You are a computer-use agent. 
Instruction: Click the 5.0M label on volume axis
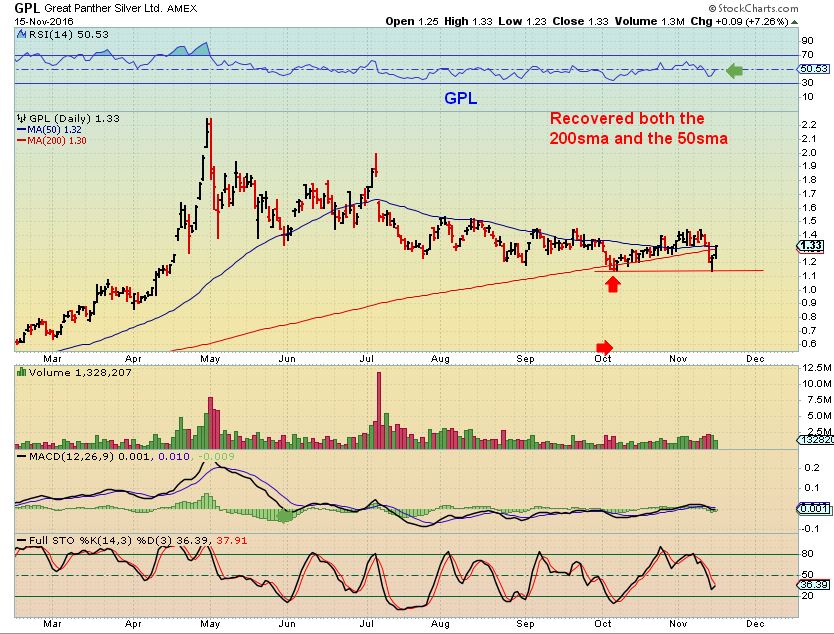819,415
